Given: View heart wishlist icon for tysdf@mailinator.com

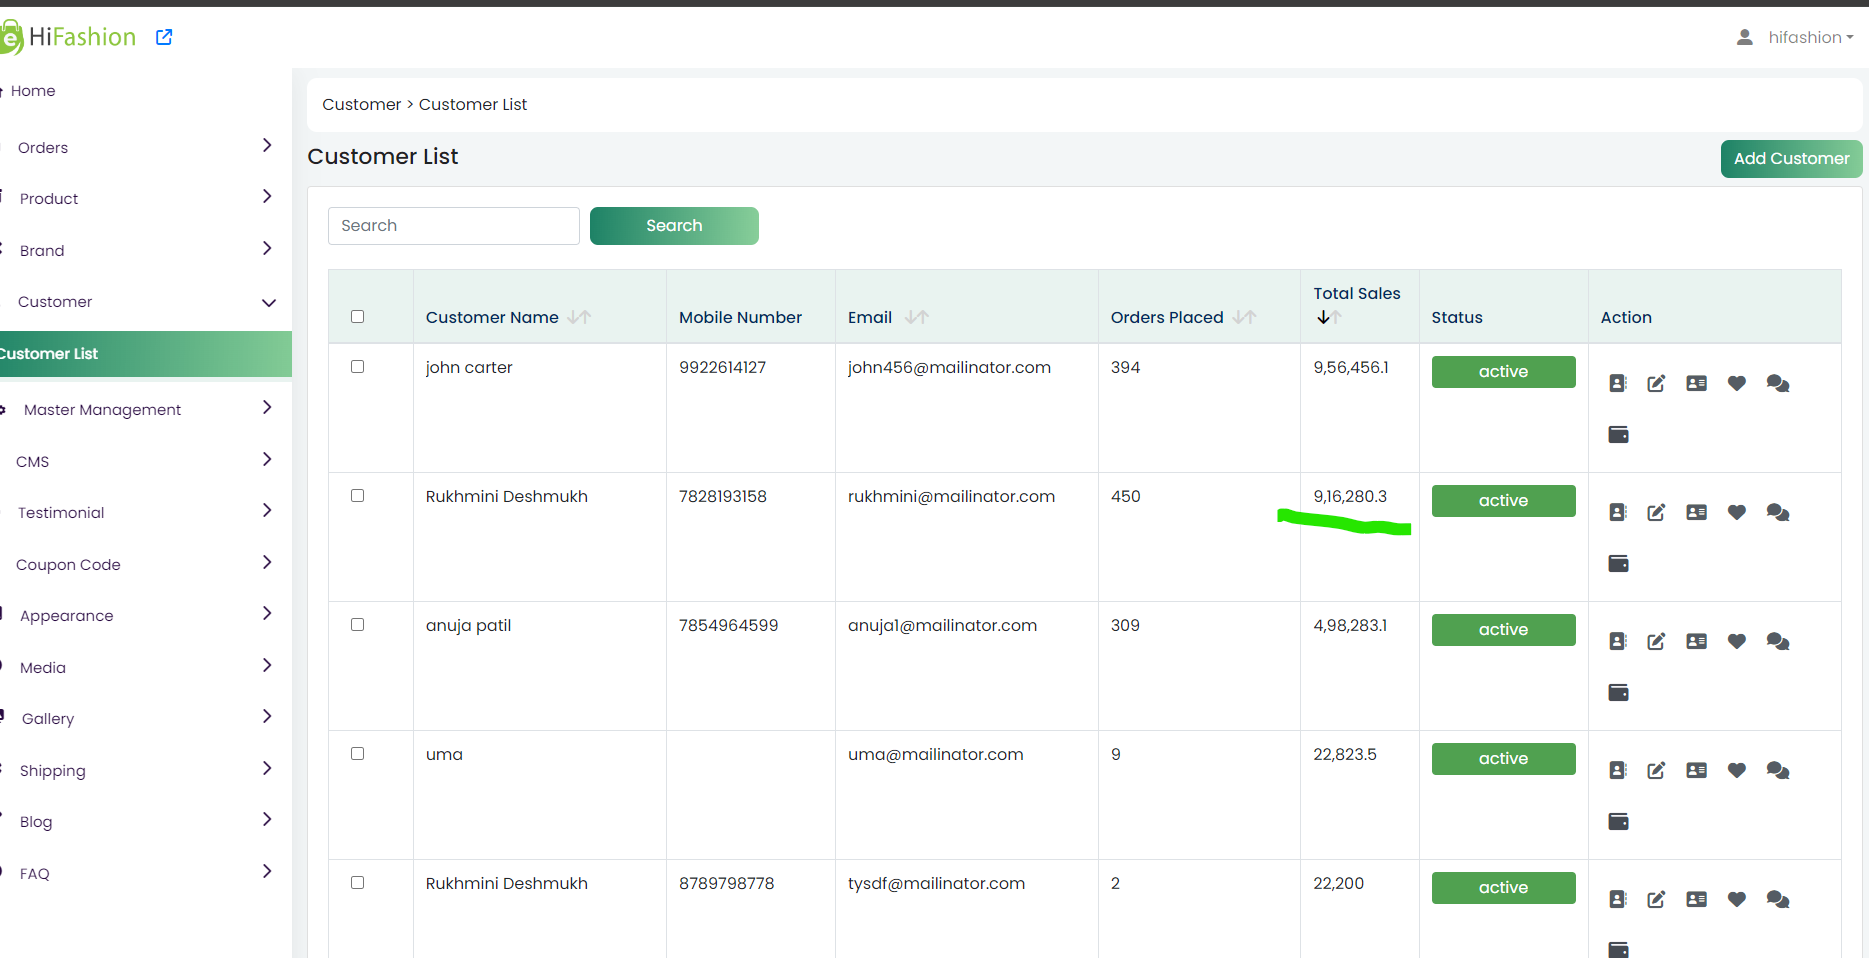Looking at the screenshot, I should point(1737,899).
